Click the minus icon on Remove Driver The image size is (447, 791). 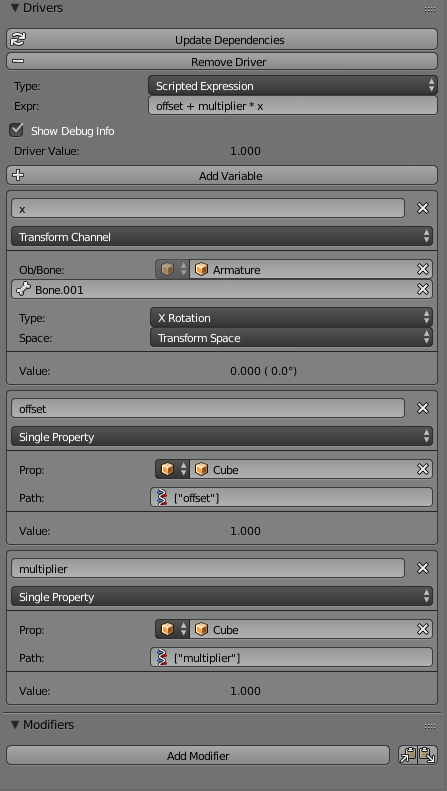pyautogui.click(x=18, y=62)
